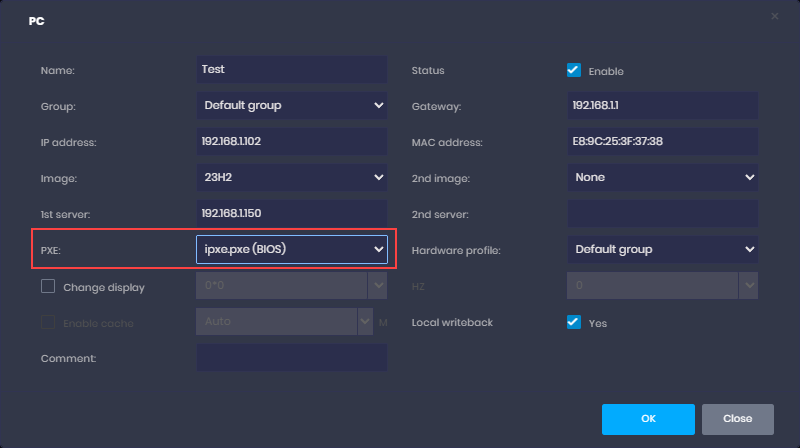Expand the Image dropdown showing 23H2

pyautogui.click(x=291, y=177)
